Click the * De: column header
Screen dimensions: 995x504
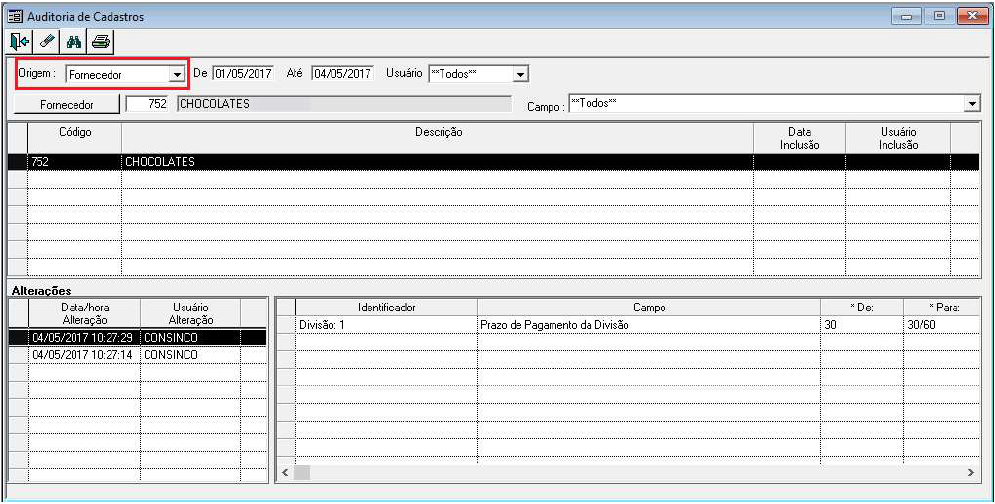[x=862, y=307]
